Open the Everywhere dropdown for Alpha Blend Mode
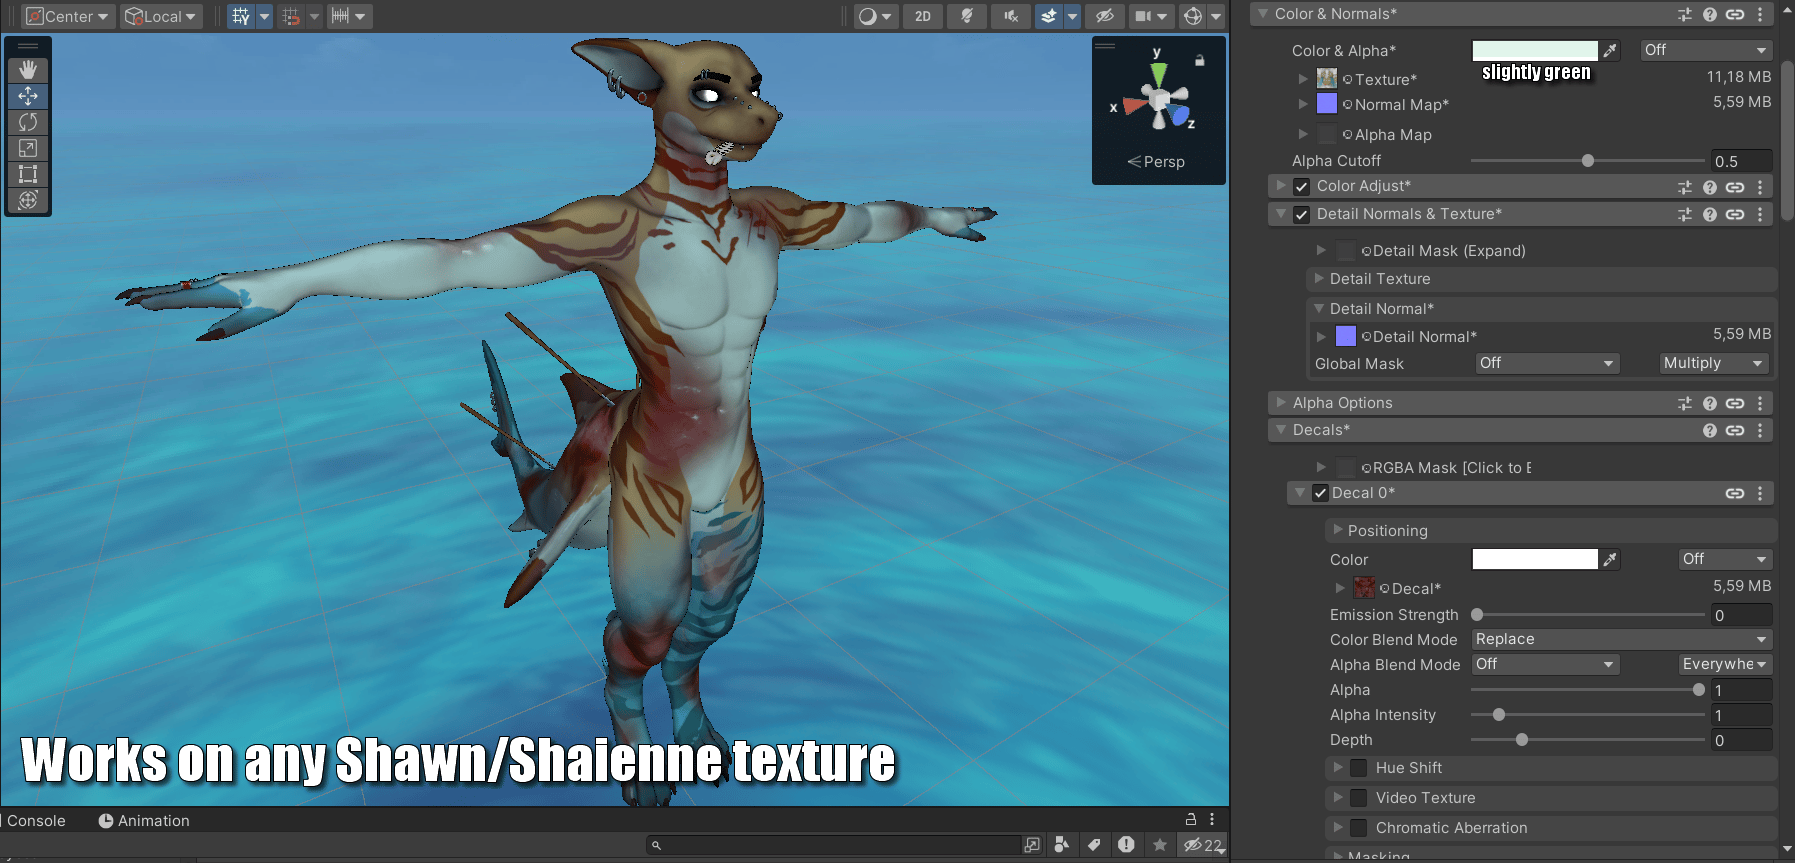The width and height of the screenshot is (1795, 863). click(1725, 665)
